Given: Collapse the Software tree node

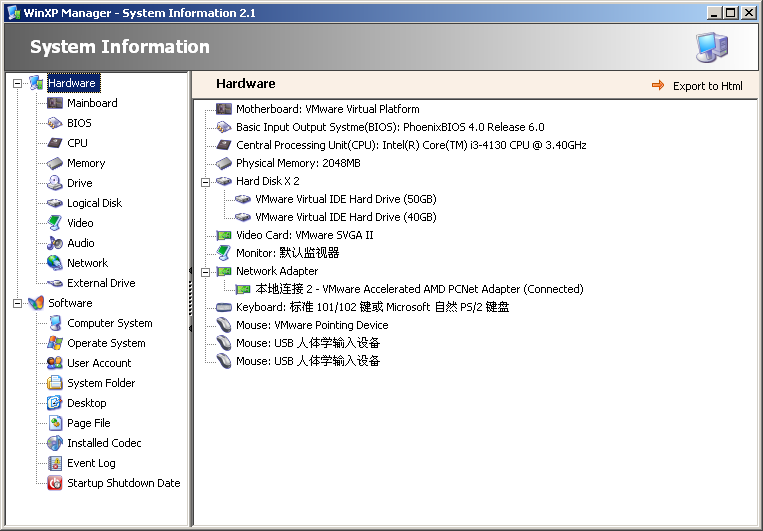Looking at the screenshot, I should (17, 303).
